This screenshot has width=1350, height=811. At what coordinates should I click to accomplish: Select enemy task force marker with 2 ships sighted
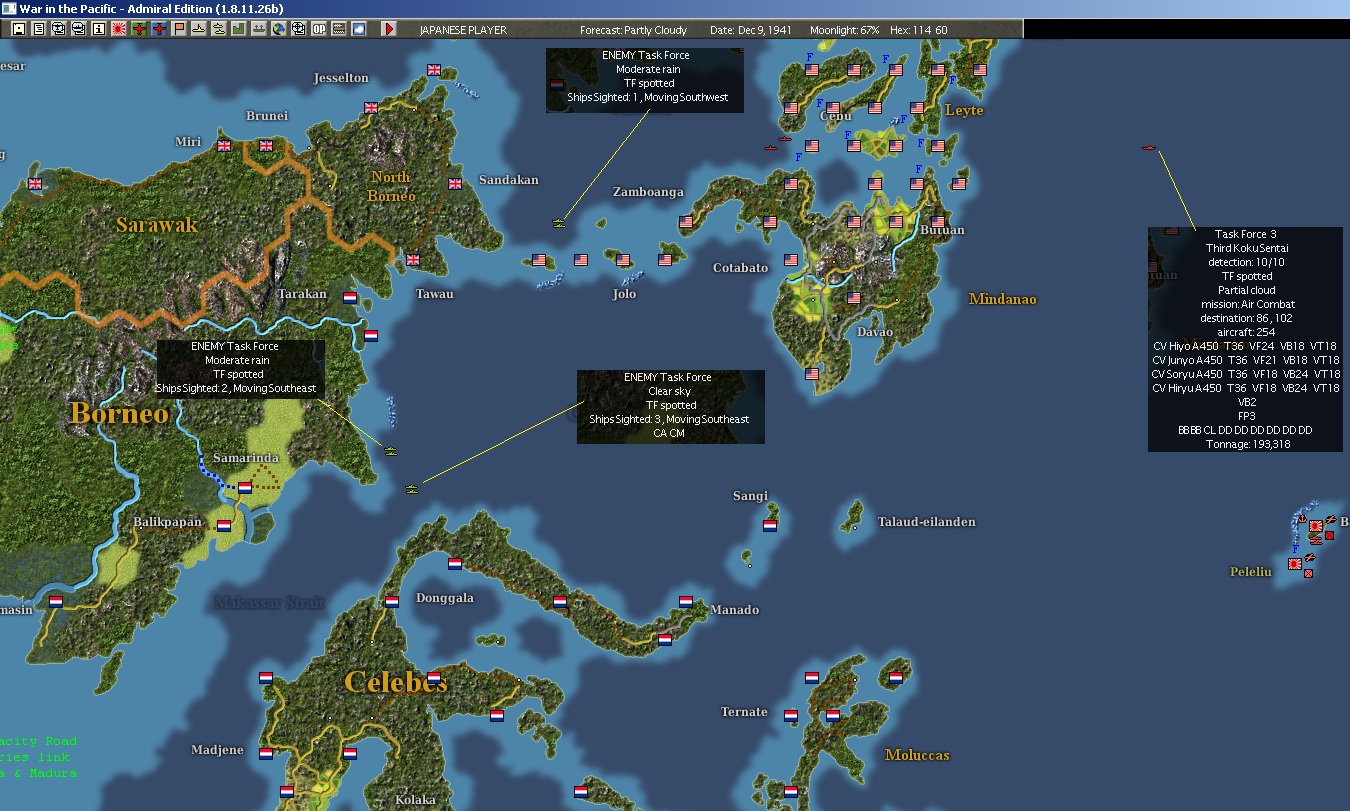pos(391,451)
